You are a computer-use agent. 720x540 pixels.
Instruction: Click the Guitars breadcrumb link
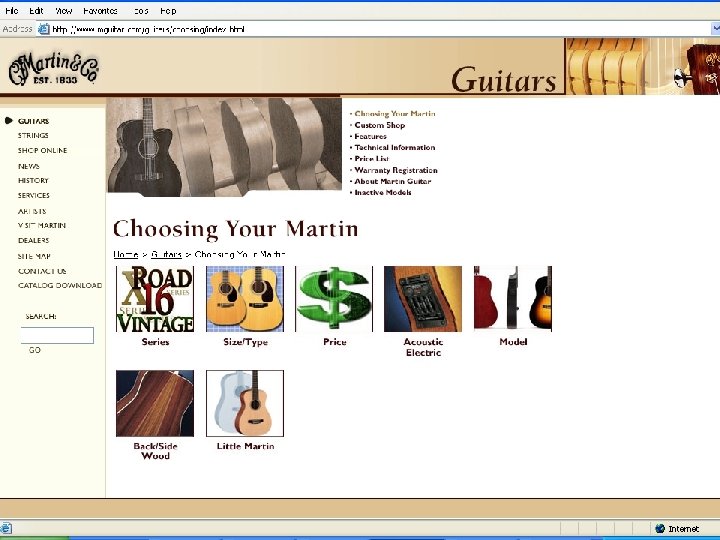click(166, 254)
